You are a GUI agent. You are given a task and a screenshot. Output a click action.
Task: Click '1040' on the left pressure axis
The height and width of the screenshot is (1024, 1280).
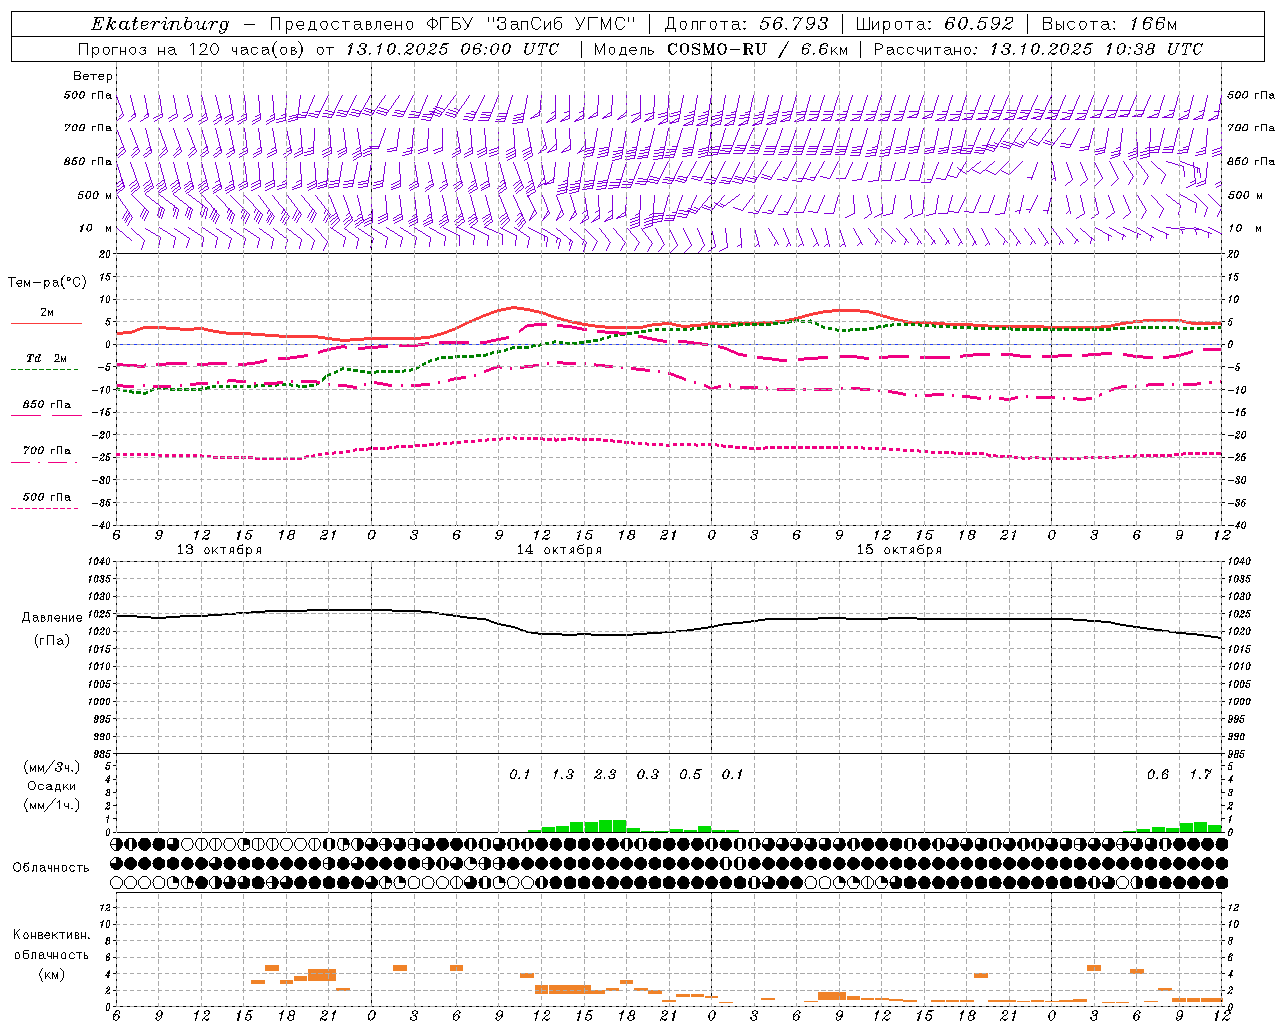(99, 562)
